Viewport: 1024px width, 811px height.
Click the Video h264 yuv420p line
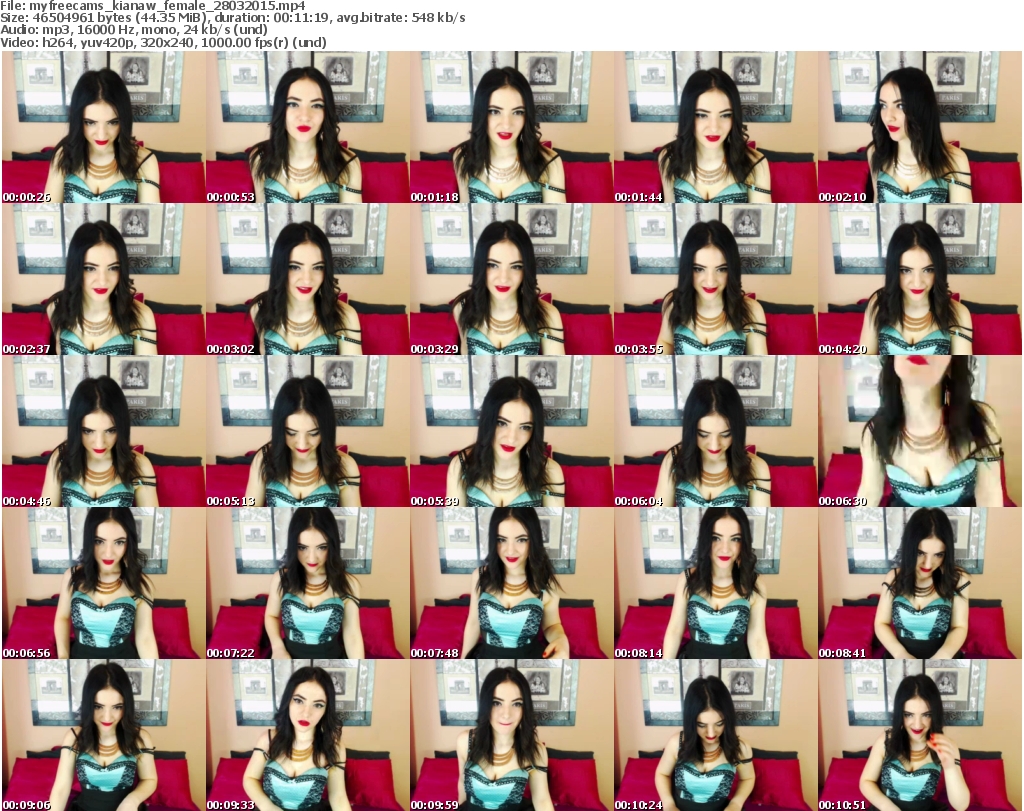pos(163,42)
